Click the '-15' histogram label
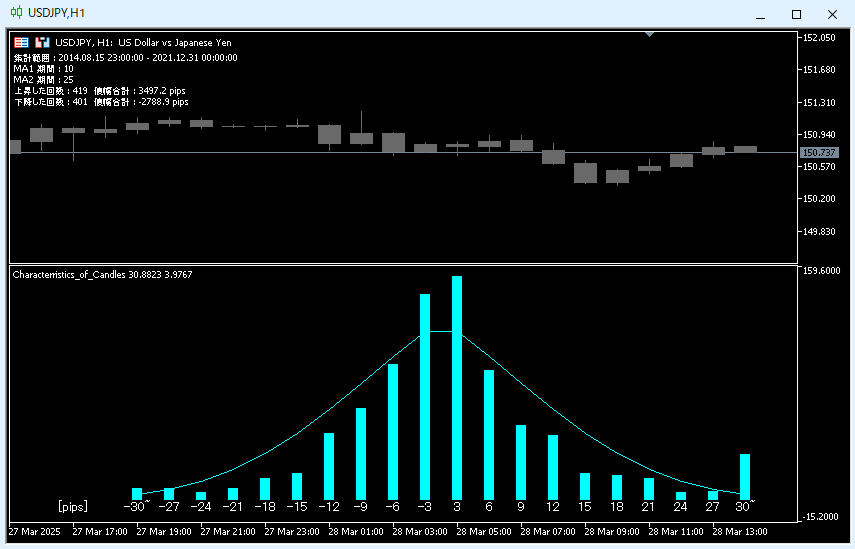 pos(297,507)
